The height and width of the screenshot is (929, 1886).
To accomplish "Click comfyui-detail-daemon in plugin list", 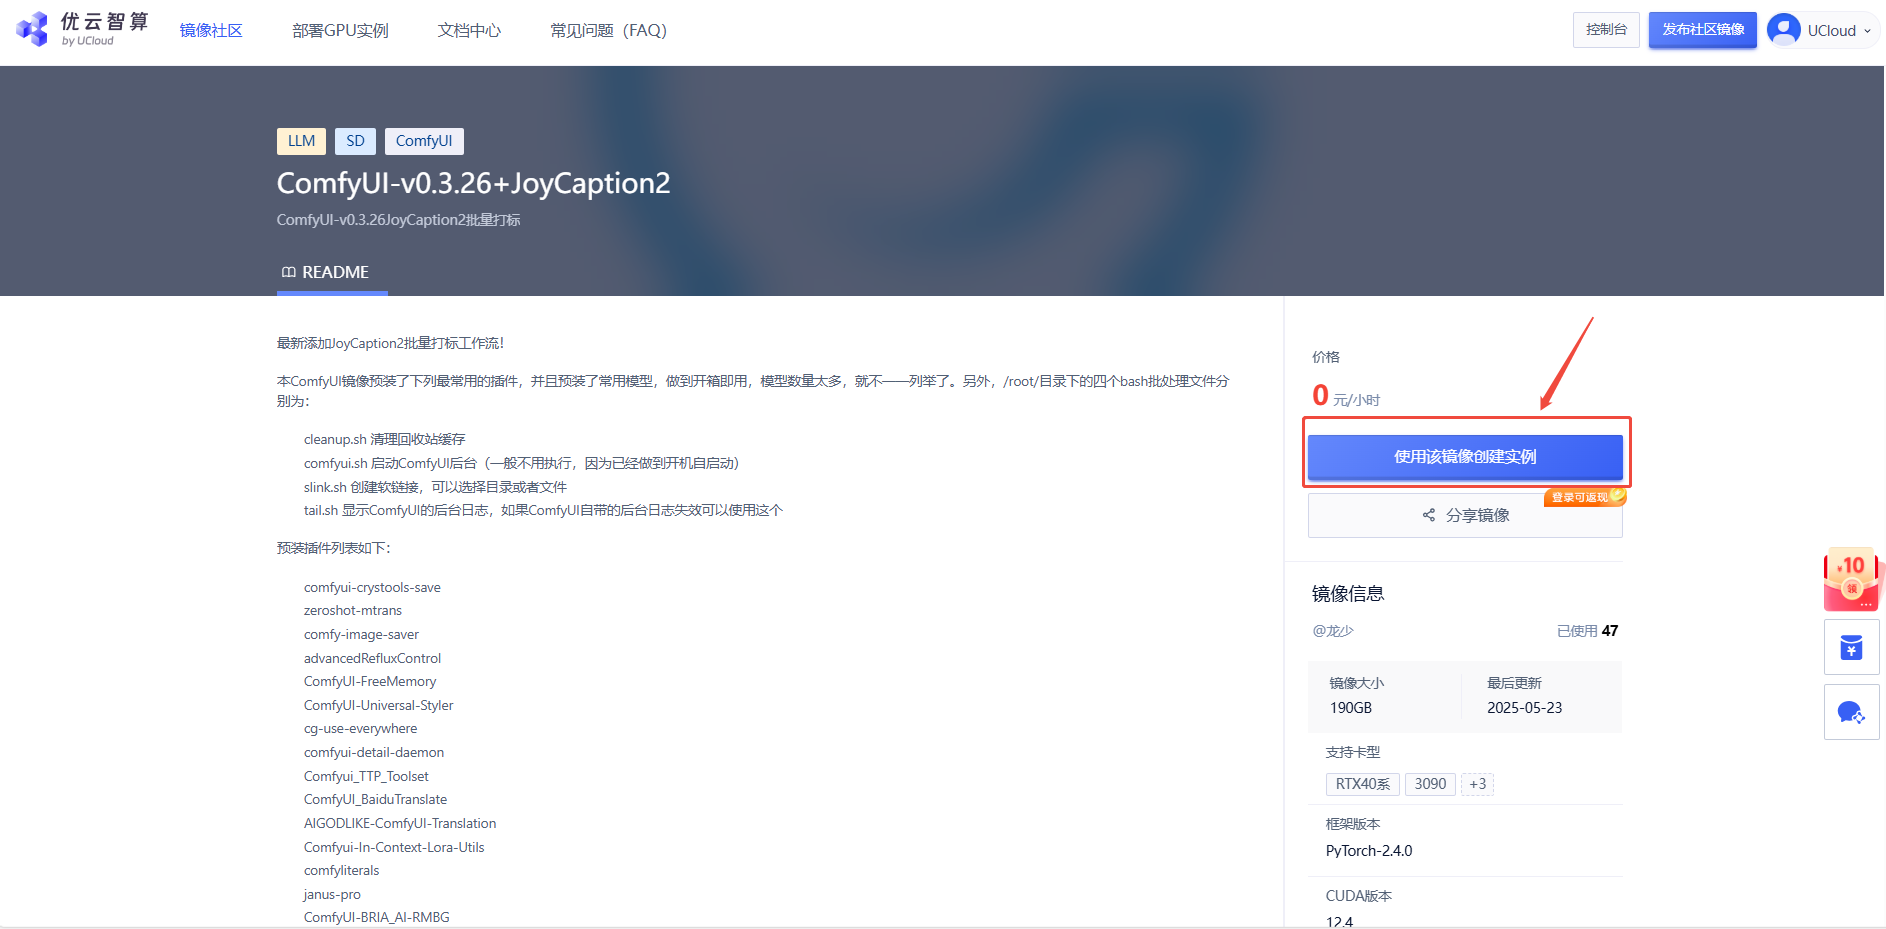I will [374, 752].
